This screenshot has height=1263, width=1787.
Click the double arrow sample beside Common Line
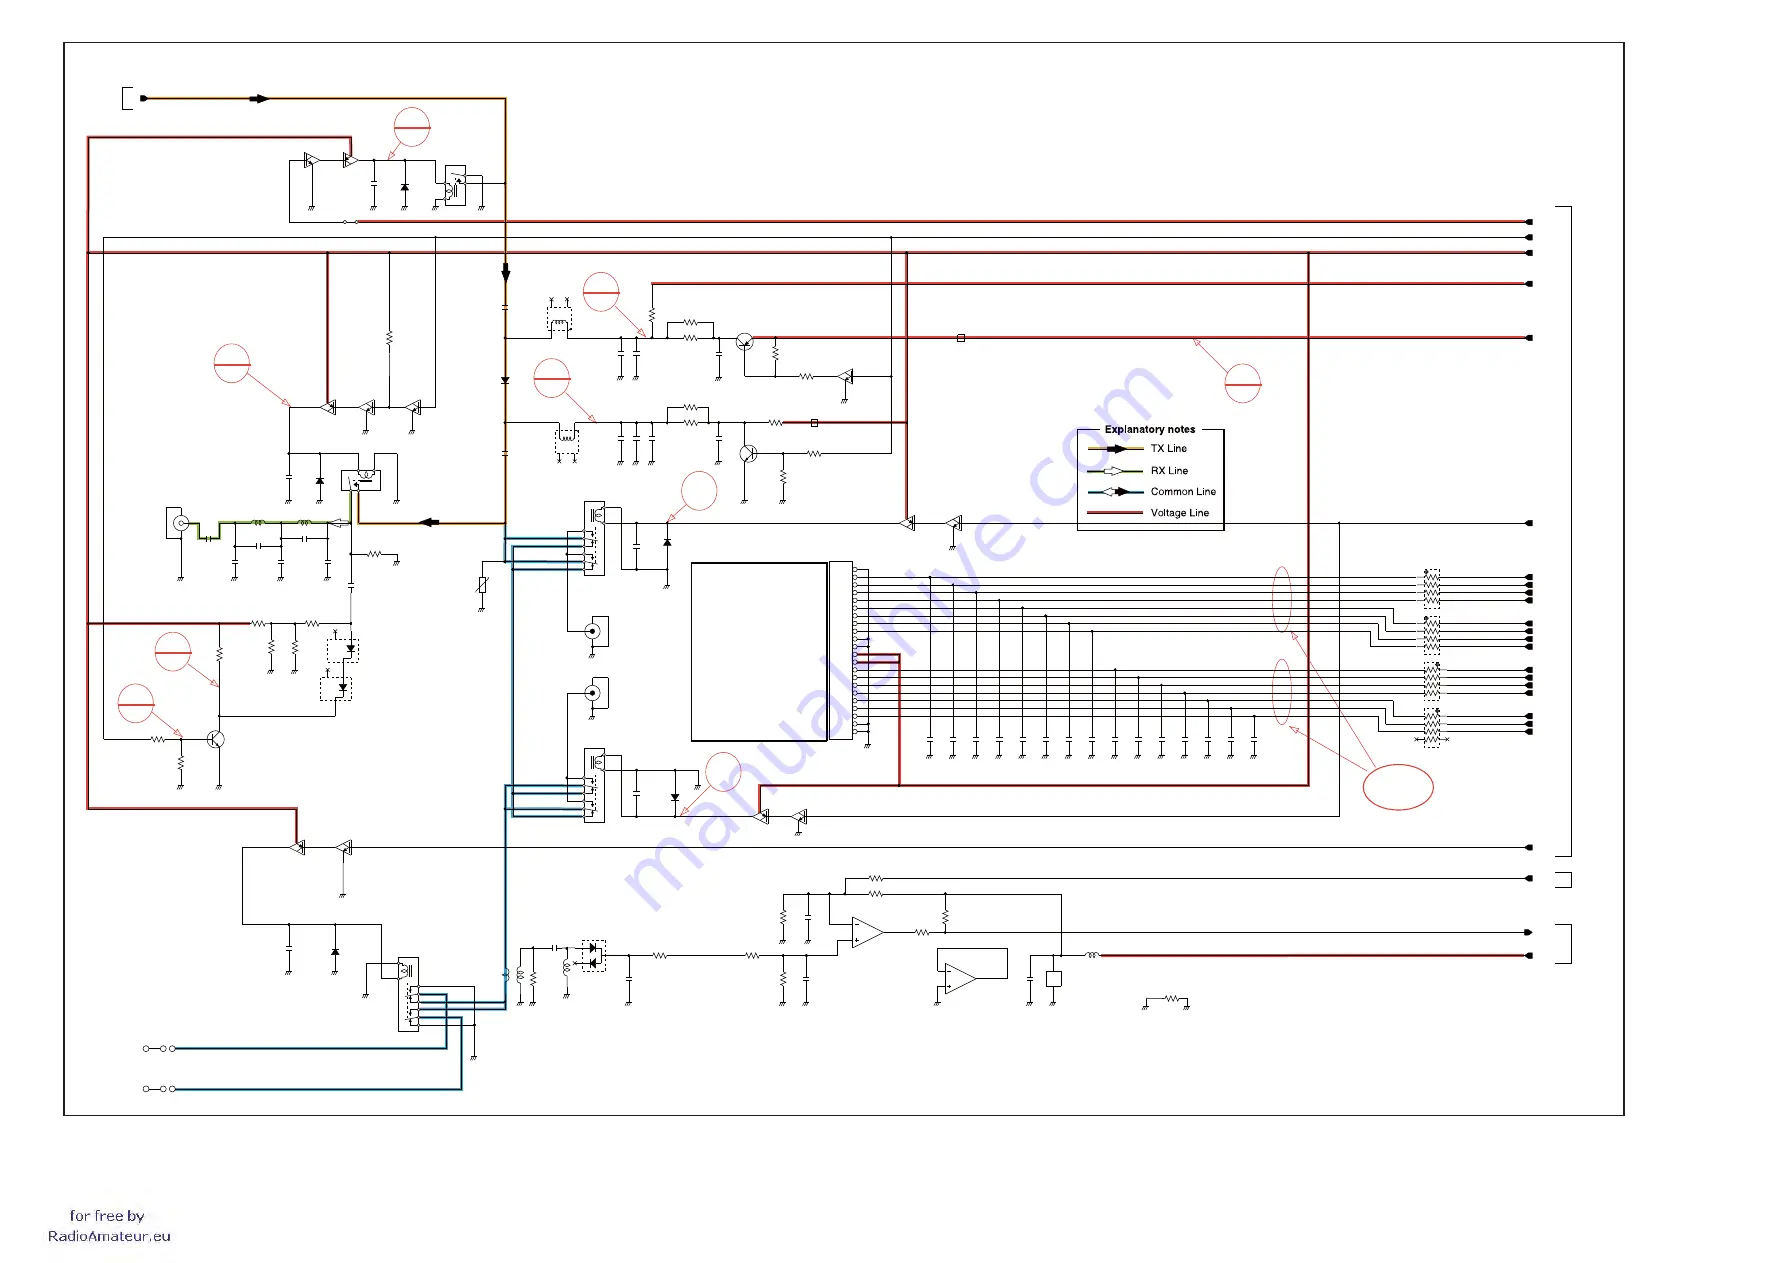click(1116, 492)
